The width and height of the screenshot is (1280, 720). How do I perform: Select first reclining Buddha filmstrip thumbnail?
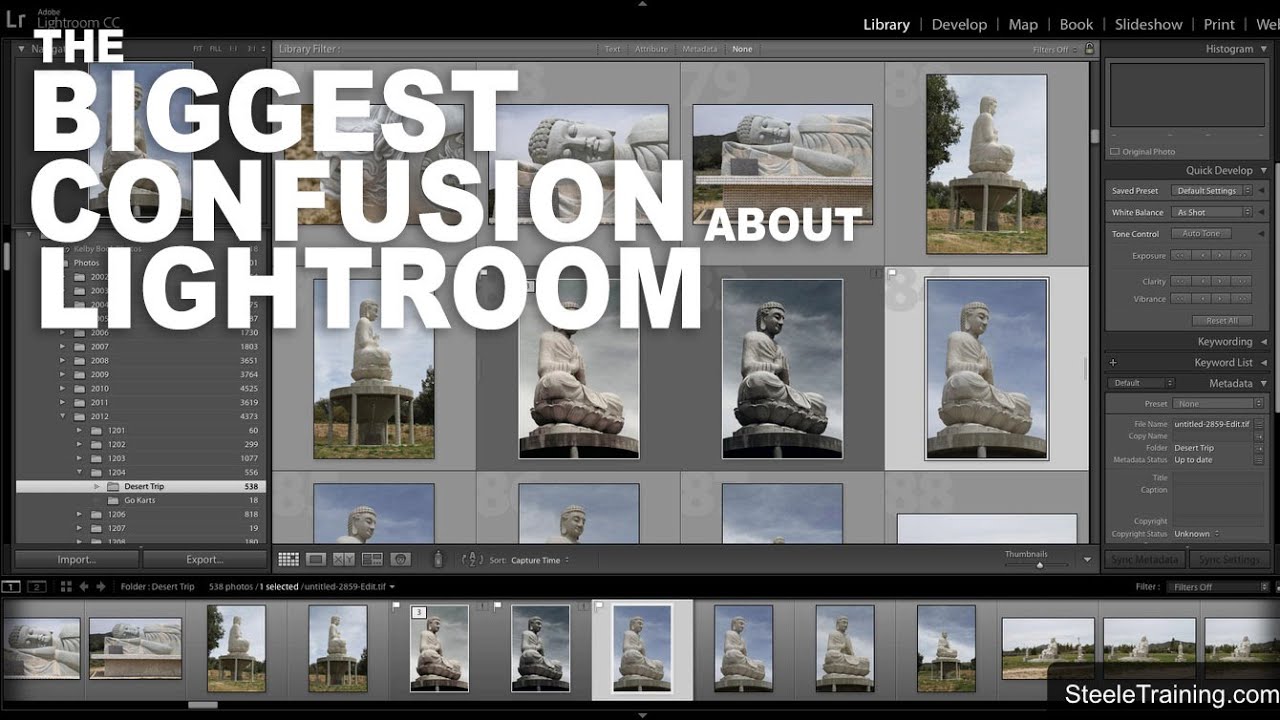coord(42,647)
